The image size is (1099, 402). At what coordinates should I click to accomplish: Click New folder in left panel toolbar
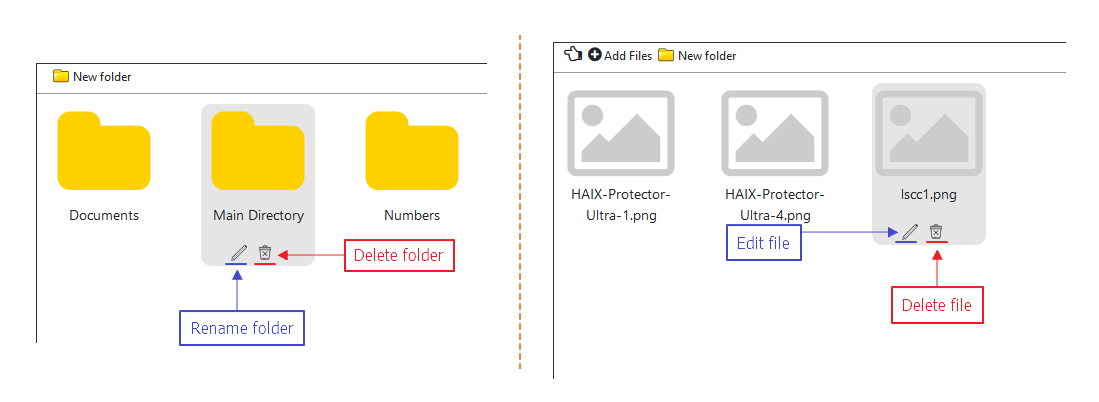(92, 76)
